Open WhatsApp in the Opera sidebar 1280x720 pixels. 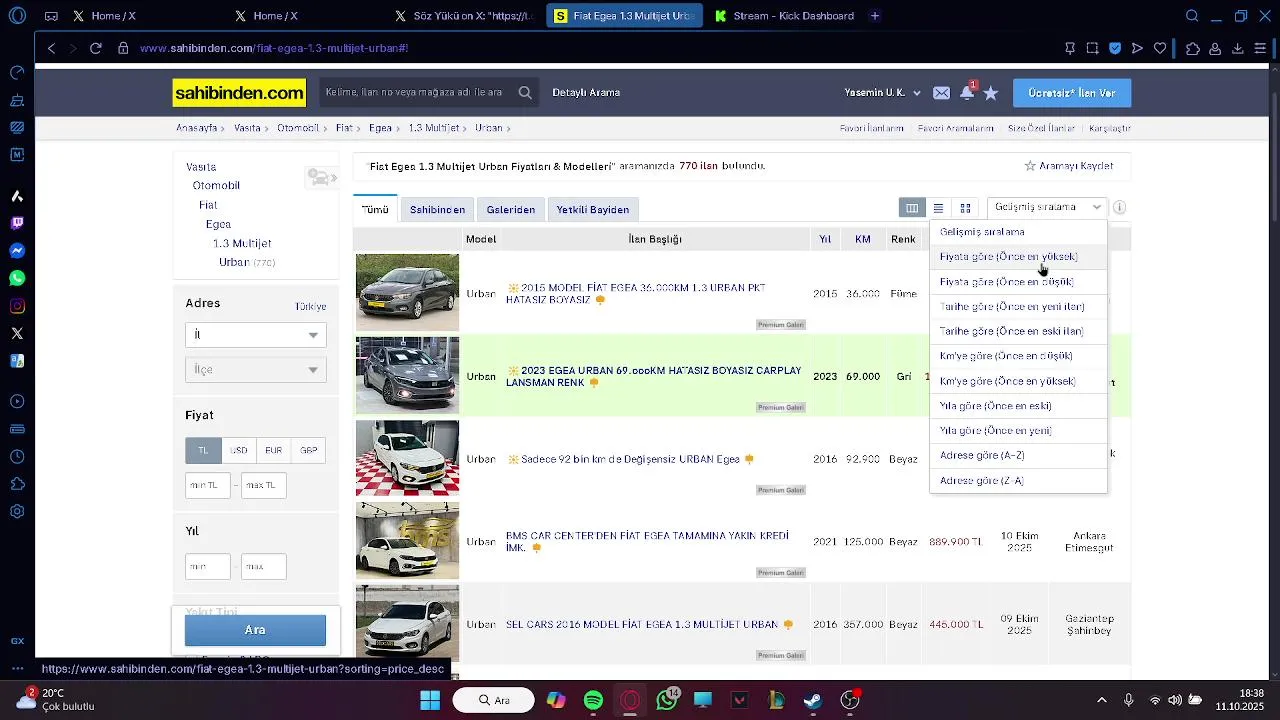coord(17,278)
